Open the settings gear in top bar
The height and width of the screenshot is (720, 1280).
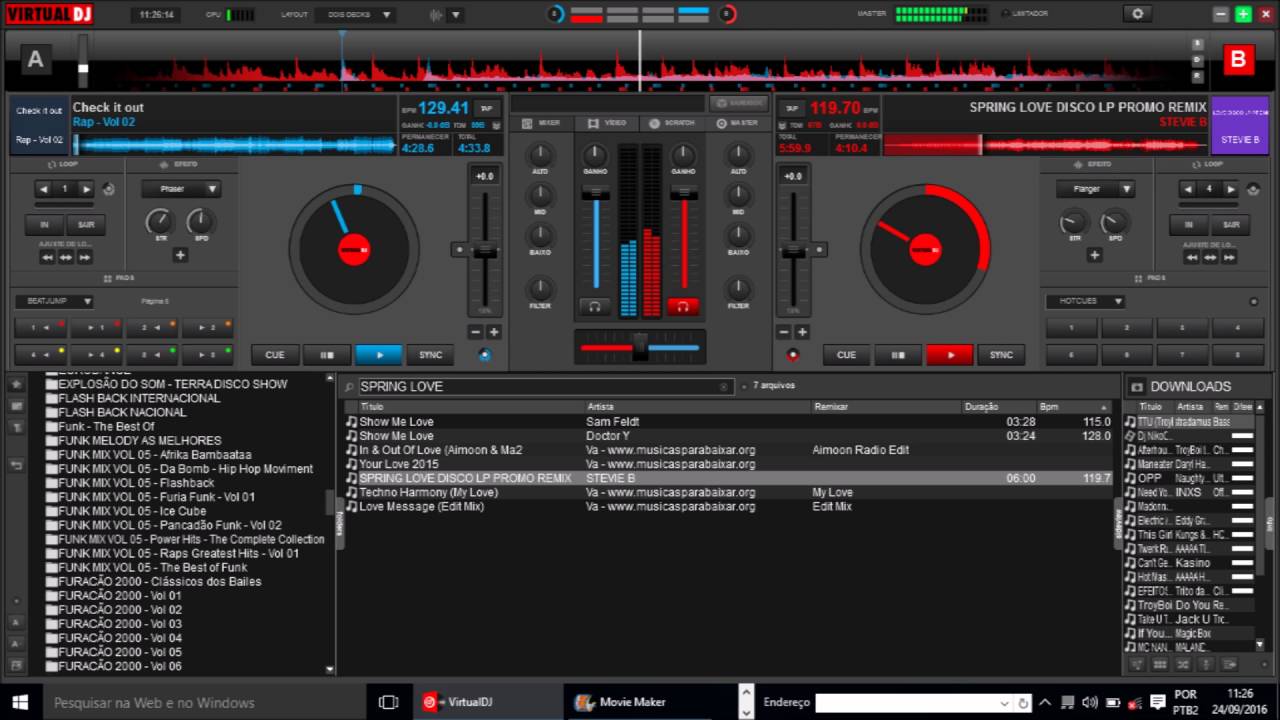[x=1137, y=14]
